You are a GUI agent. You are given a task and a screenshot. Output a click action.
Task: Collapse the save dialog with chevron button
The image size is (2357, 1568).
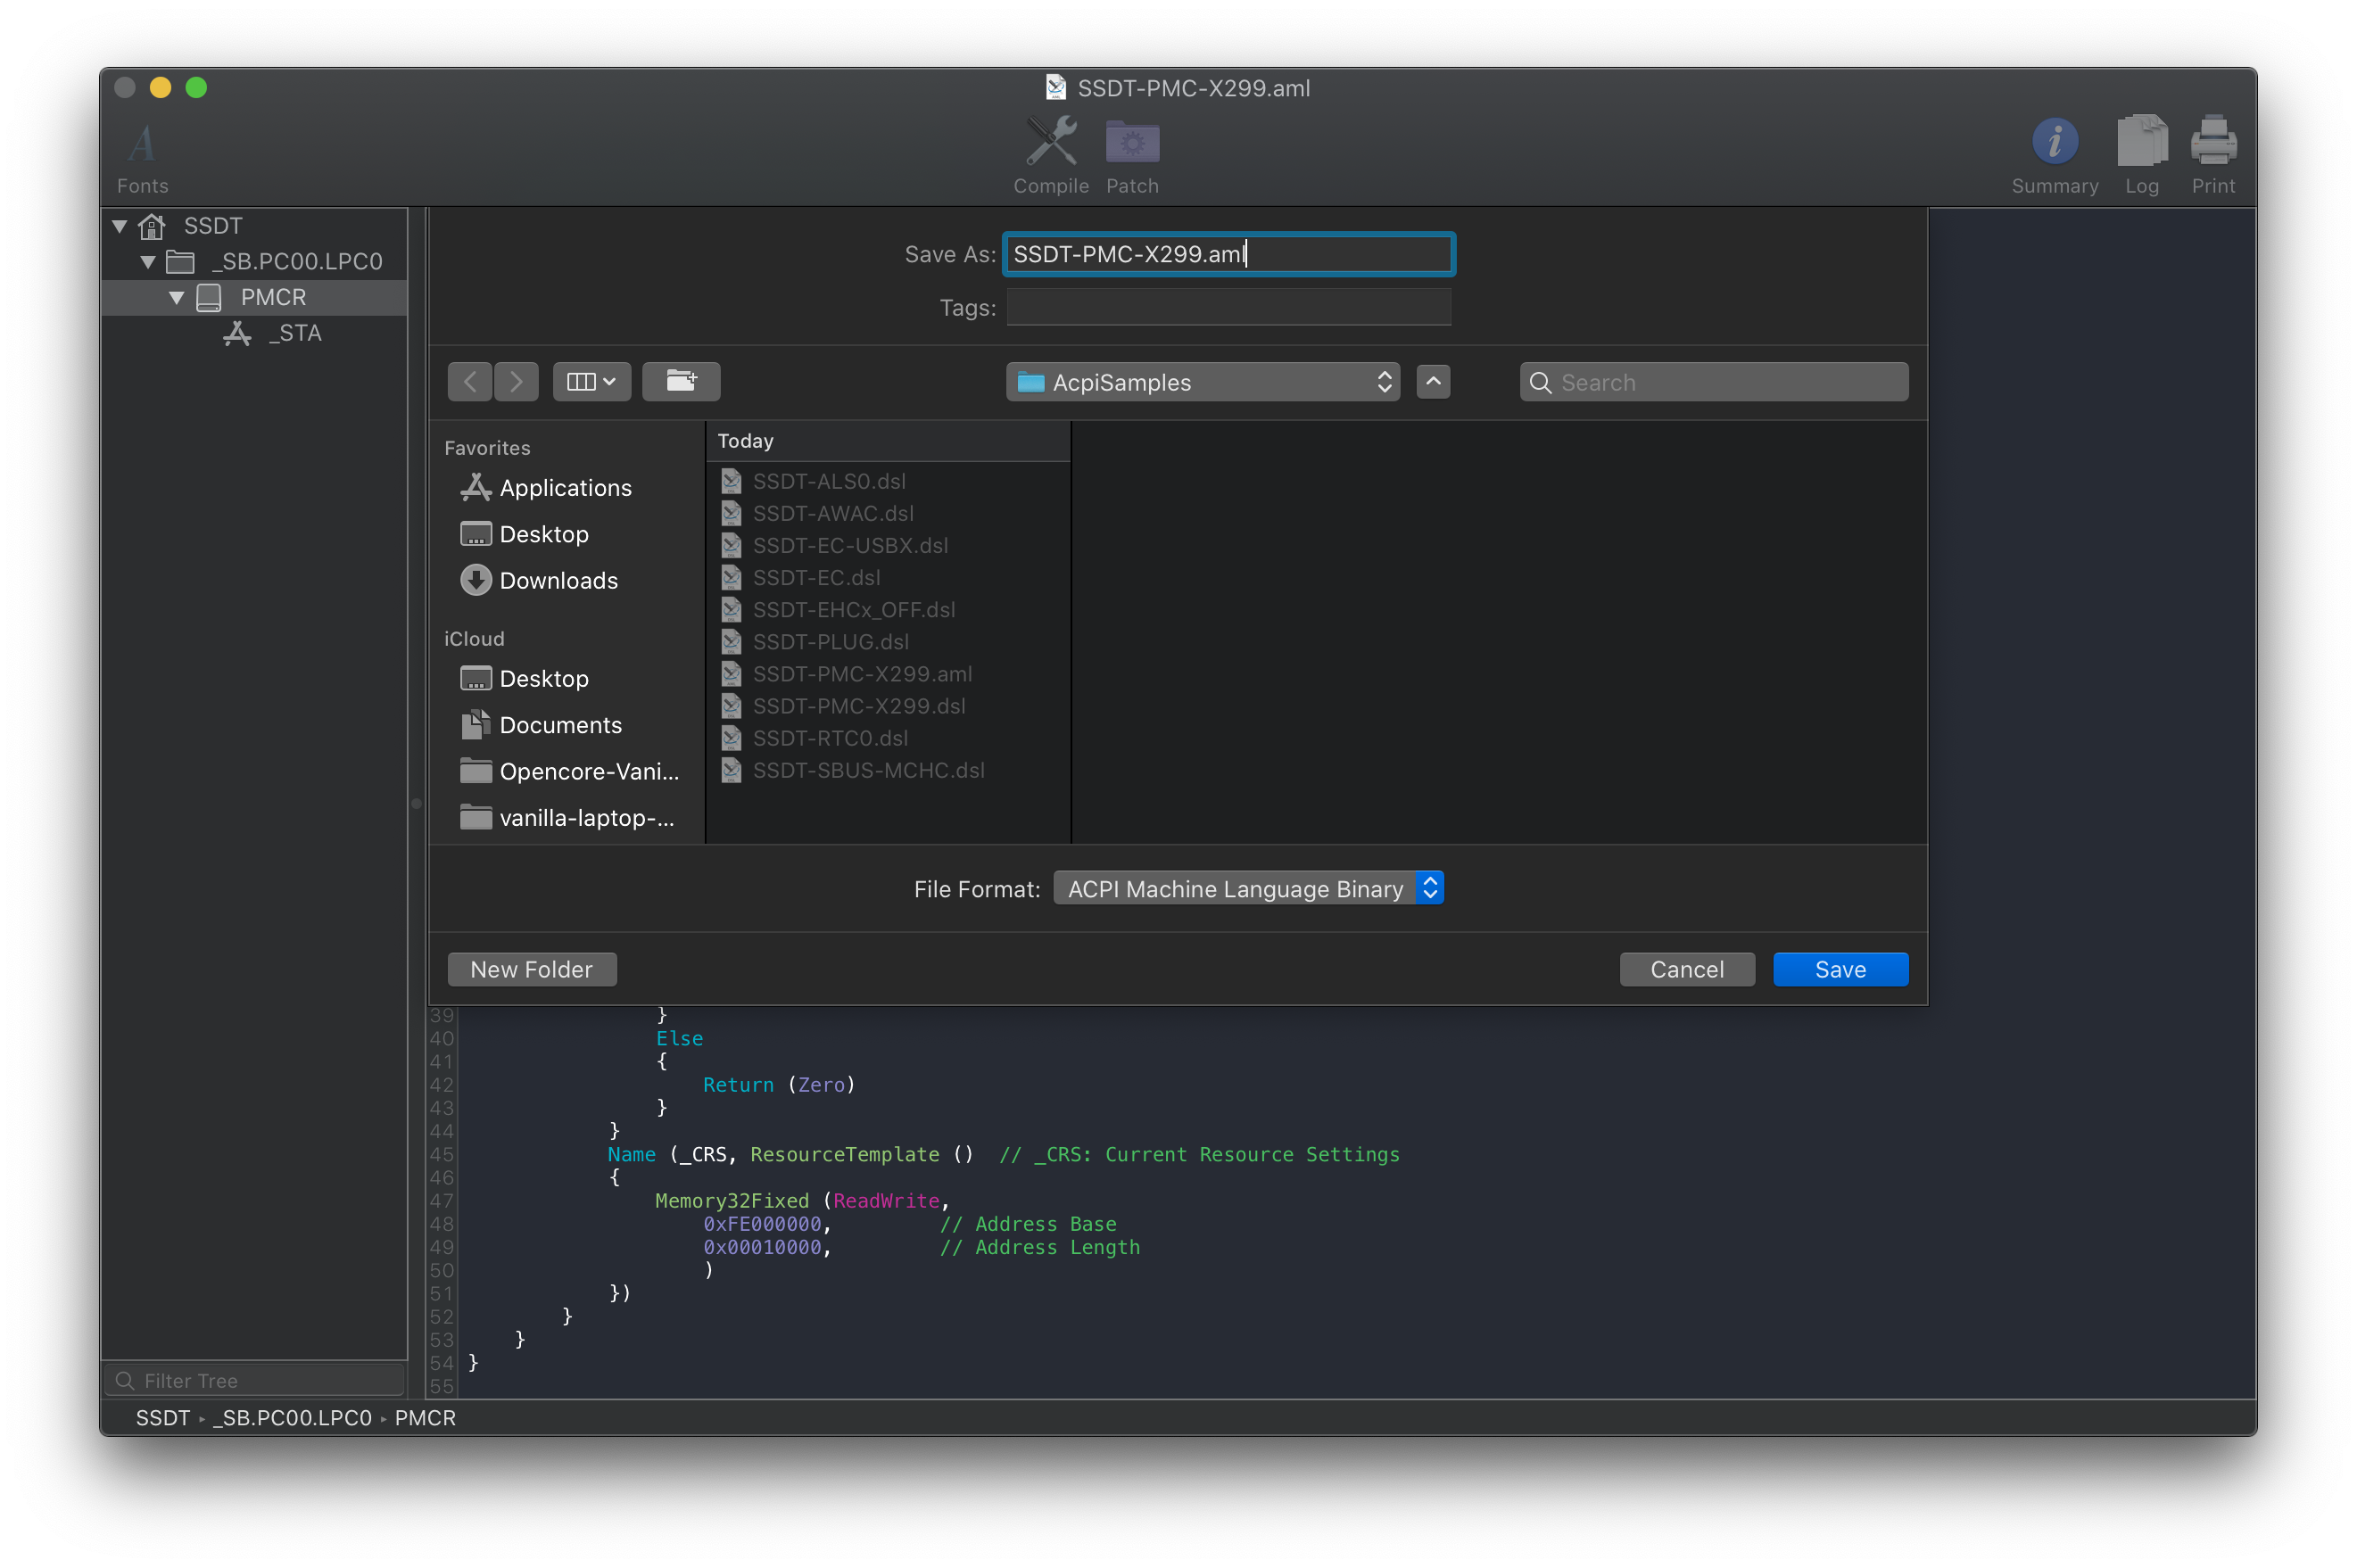point(1433,382)
